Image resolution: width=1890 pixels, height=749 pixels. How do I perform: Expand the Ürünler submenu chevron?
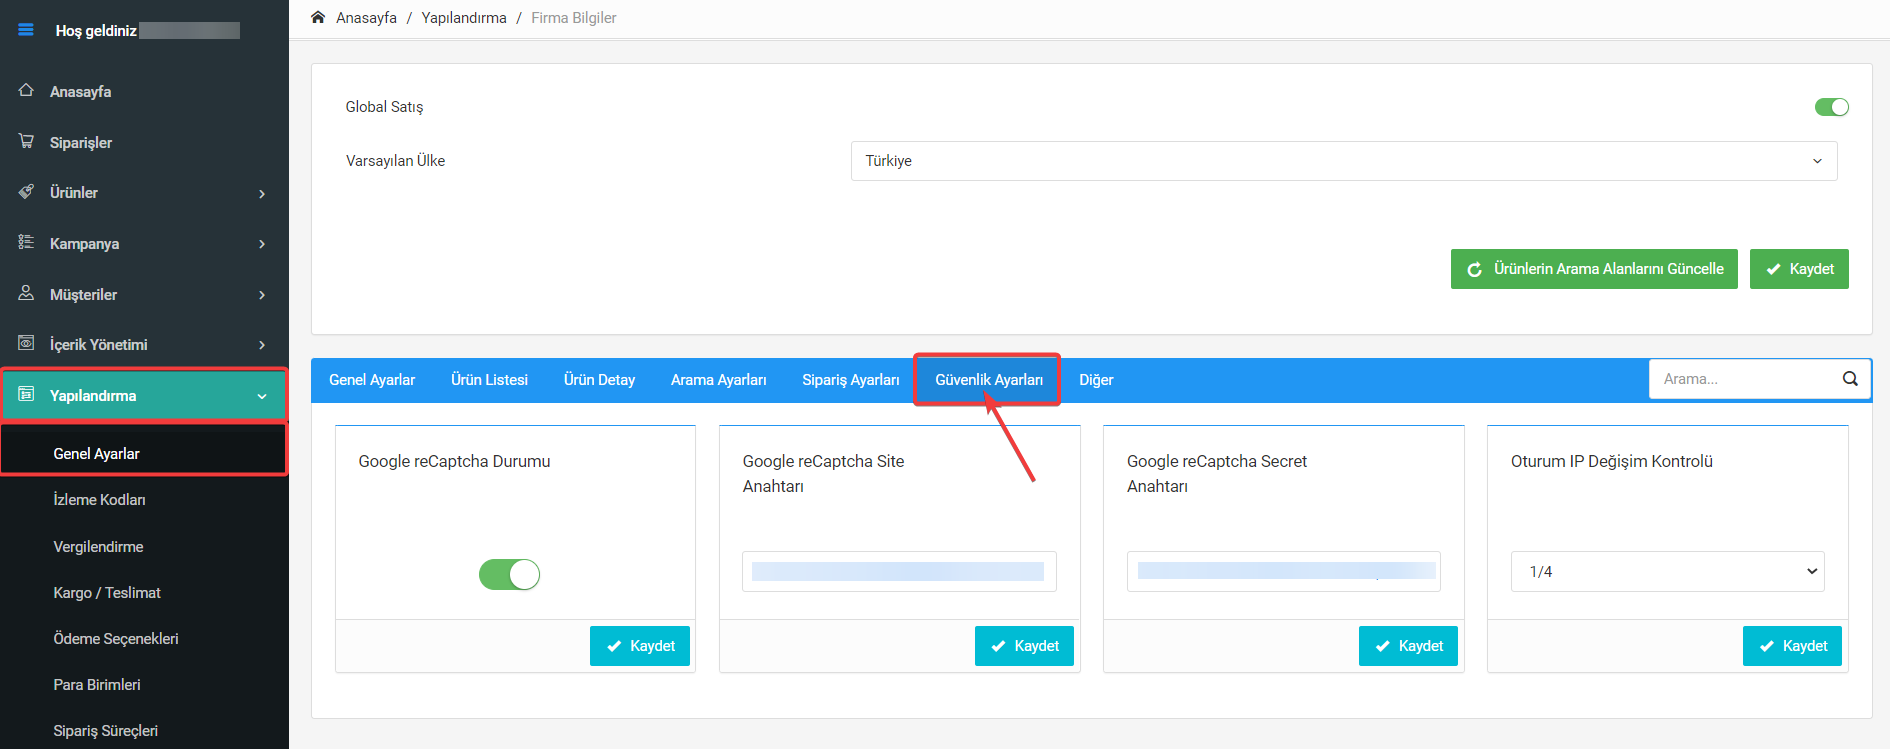click(262, 194)
